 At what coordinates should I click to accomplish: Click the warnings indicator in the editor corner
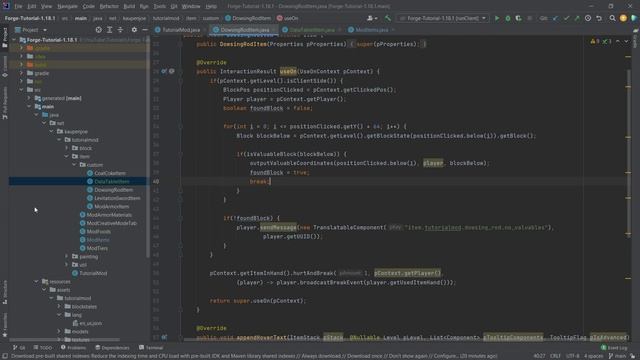[596, 41]
